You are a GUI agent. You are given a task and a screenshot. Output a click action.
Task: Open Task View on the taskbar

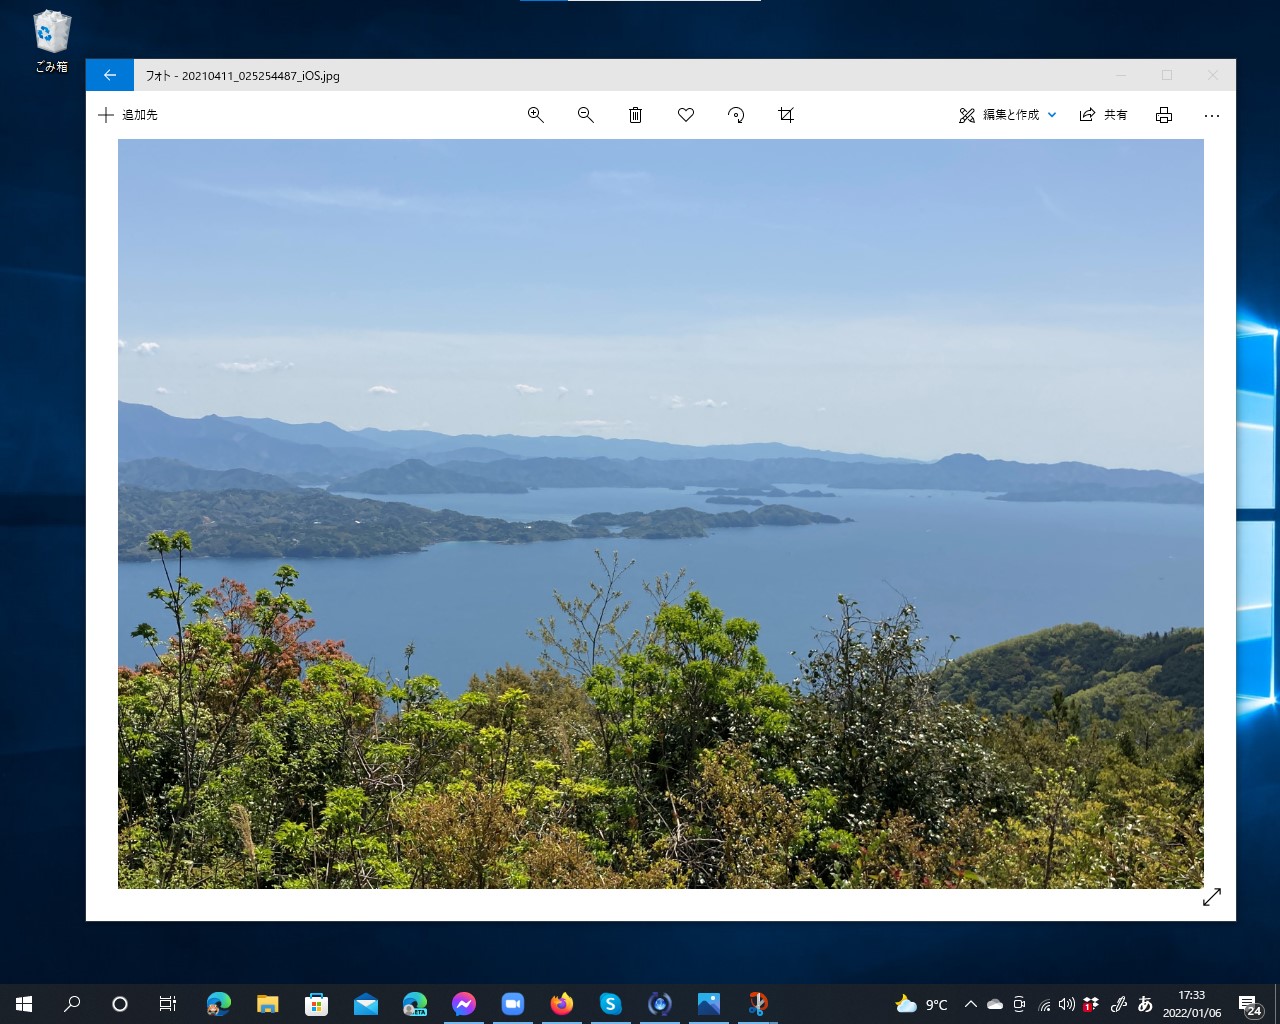coord(168,1004)
